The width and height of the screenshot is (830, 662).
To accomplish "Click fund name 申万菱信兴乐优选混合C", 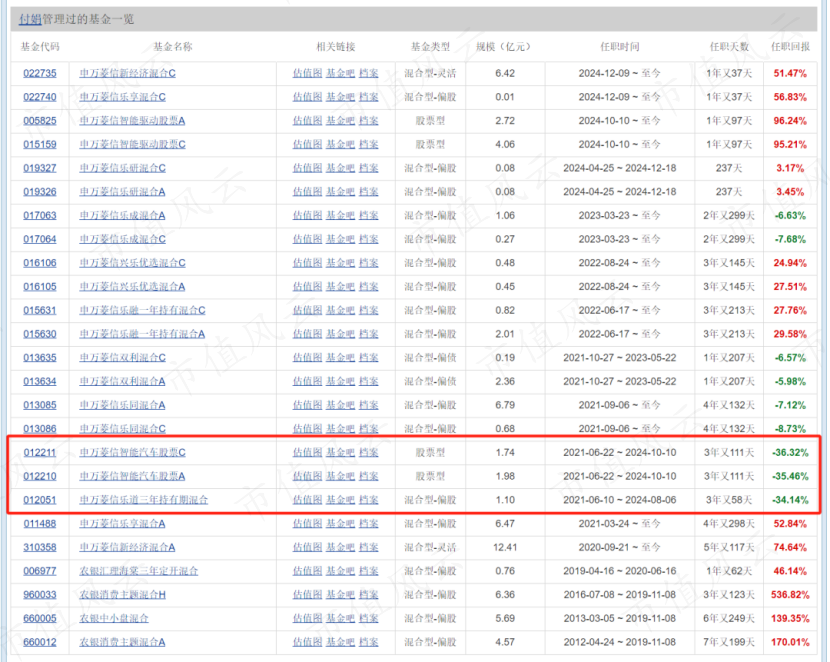I will click(x=132, y=263).
